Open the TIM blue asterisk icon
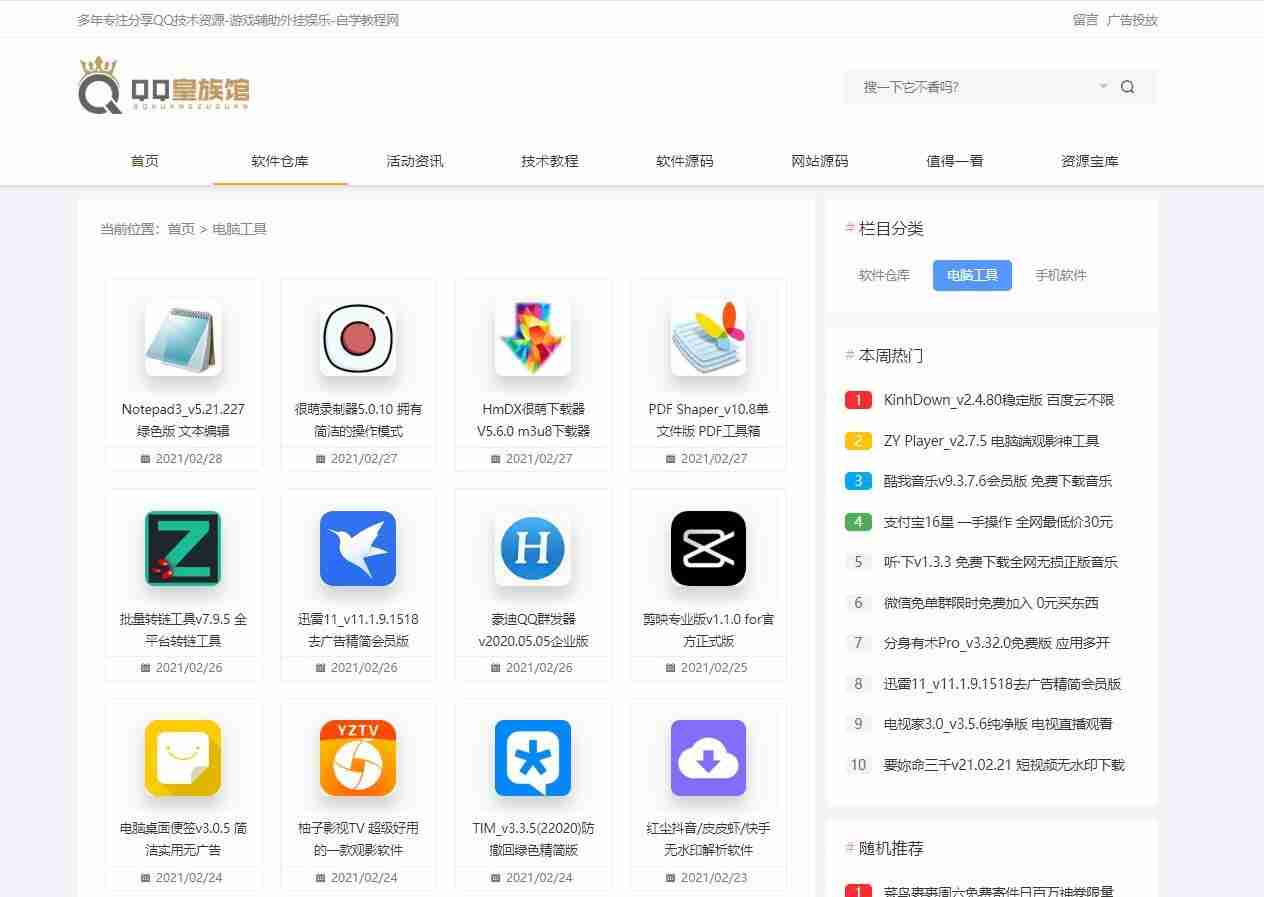 [533, 758]
